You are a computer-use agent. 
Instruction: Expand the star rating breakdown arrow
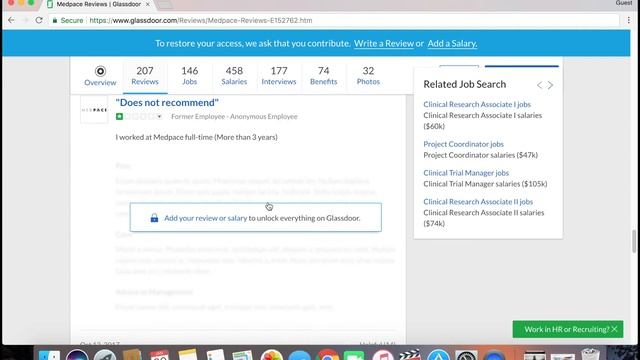coord(159,117)
